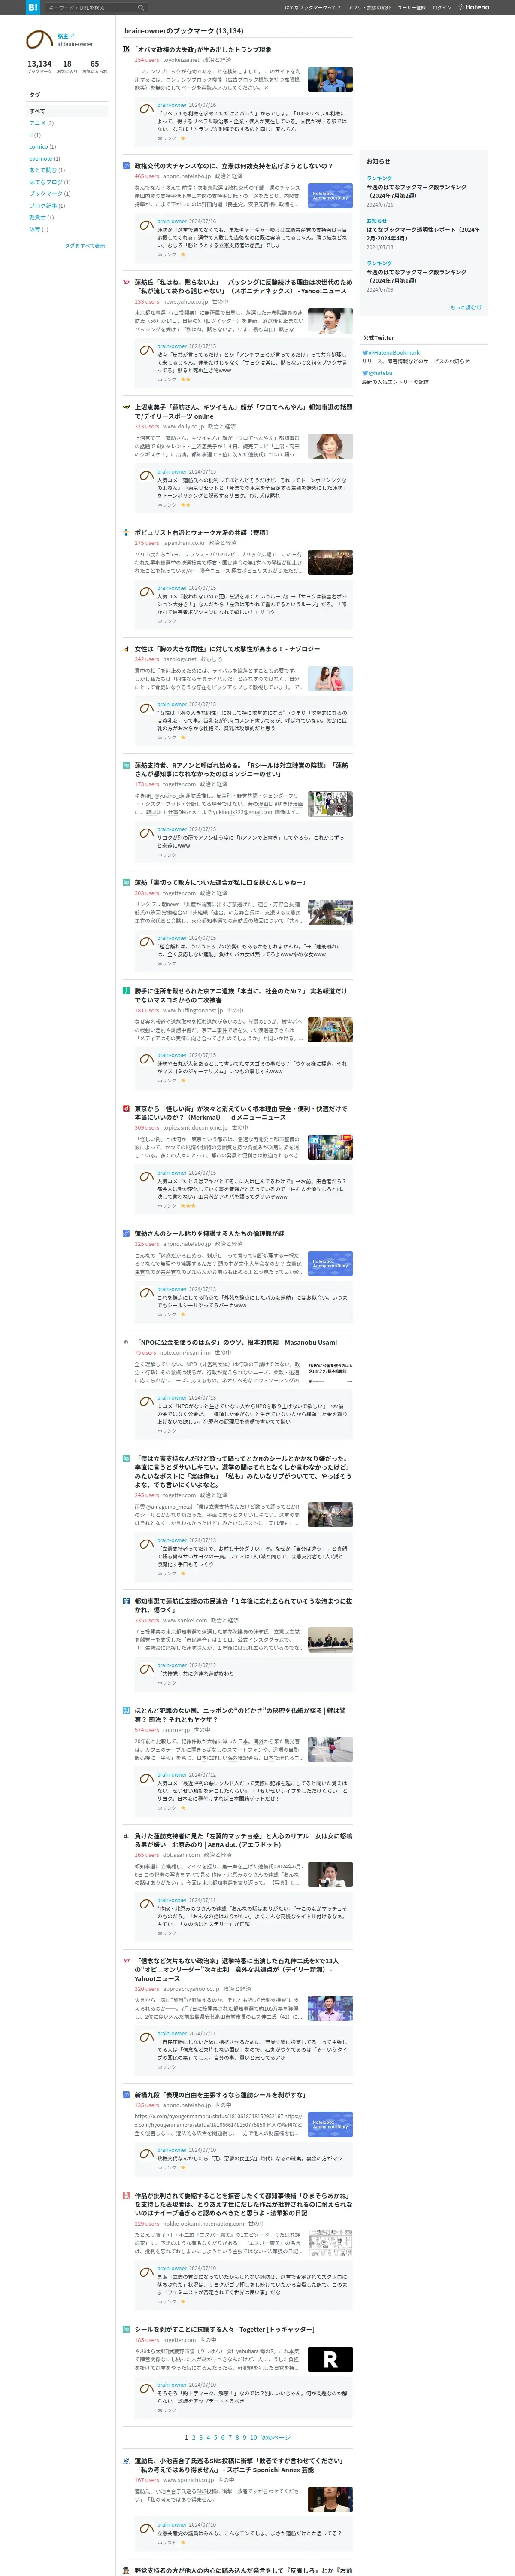Open 蓮舫支持者、Rアノンと呼ばれ始める article
The height and width of the screenshot is (2576, 515).
[x=241, y=769]
